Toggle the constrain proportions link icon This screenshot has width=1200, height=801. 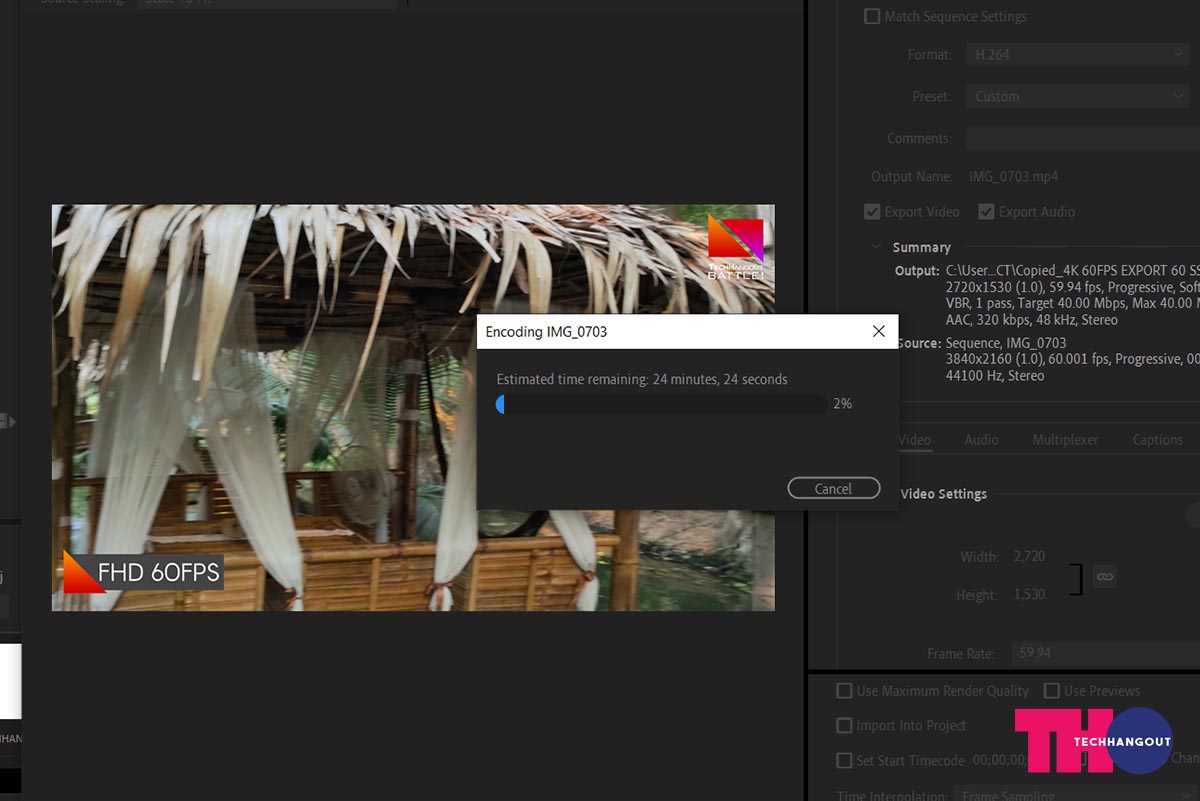(x=1104, y=576)
